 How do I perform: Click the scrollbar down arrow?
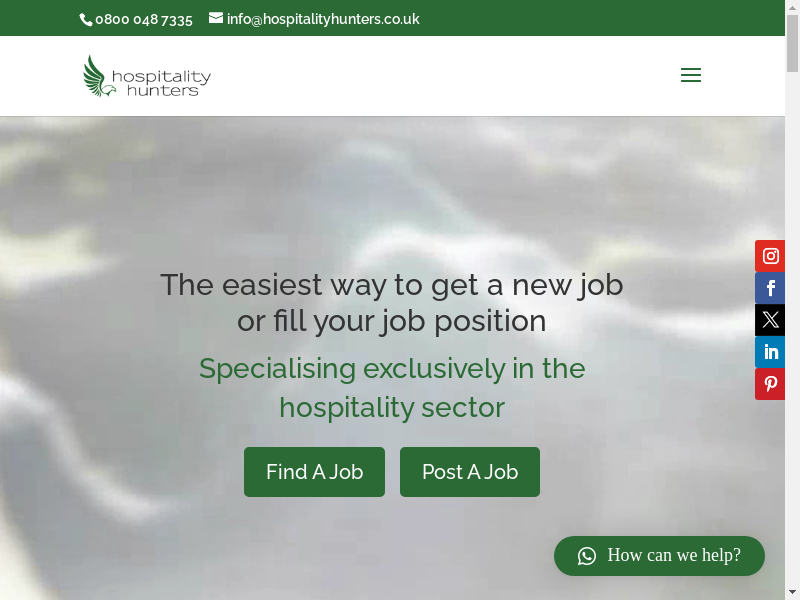[792, 594]
